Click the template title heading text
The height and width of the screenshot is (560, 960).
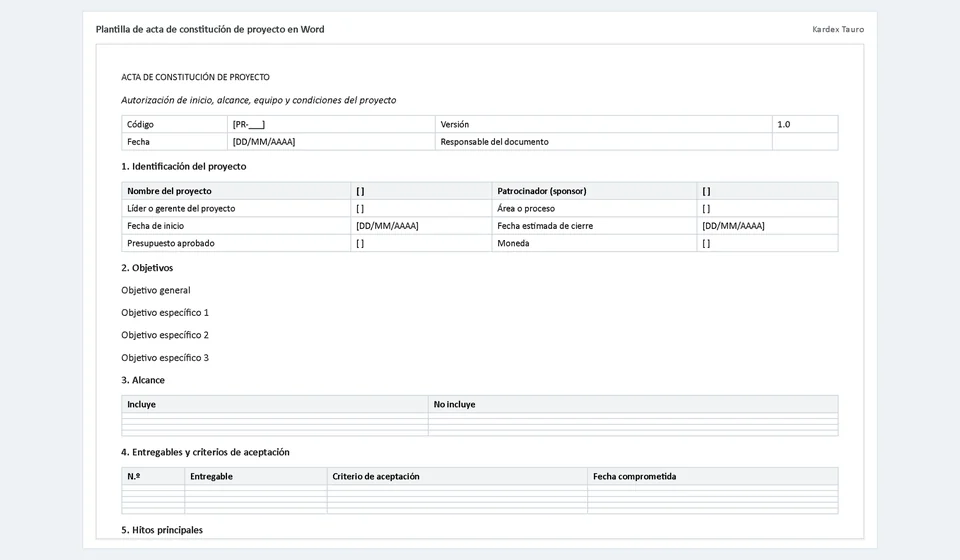coord(210,29)
